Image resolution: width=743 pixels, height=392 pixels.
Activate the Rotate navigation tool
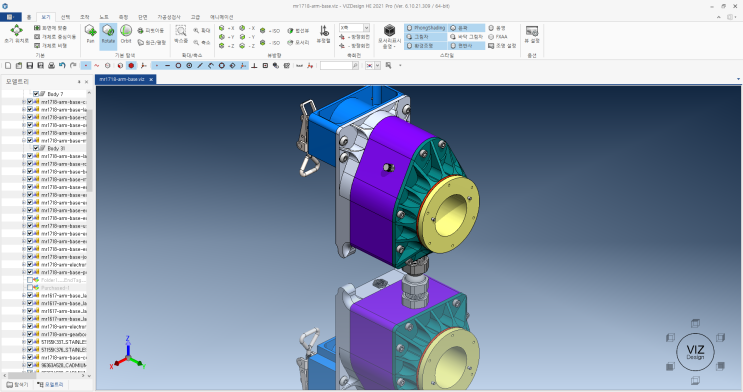pyautogui.click(x=108, y=35)
